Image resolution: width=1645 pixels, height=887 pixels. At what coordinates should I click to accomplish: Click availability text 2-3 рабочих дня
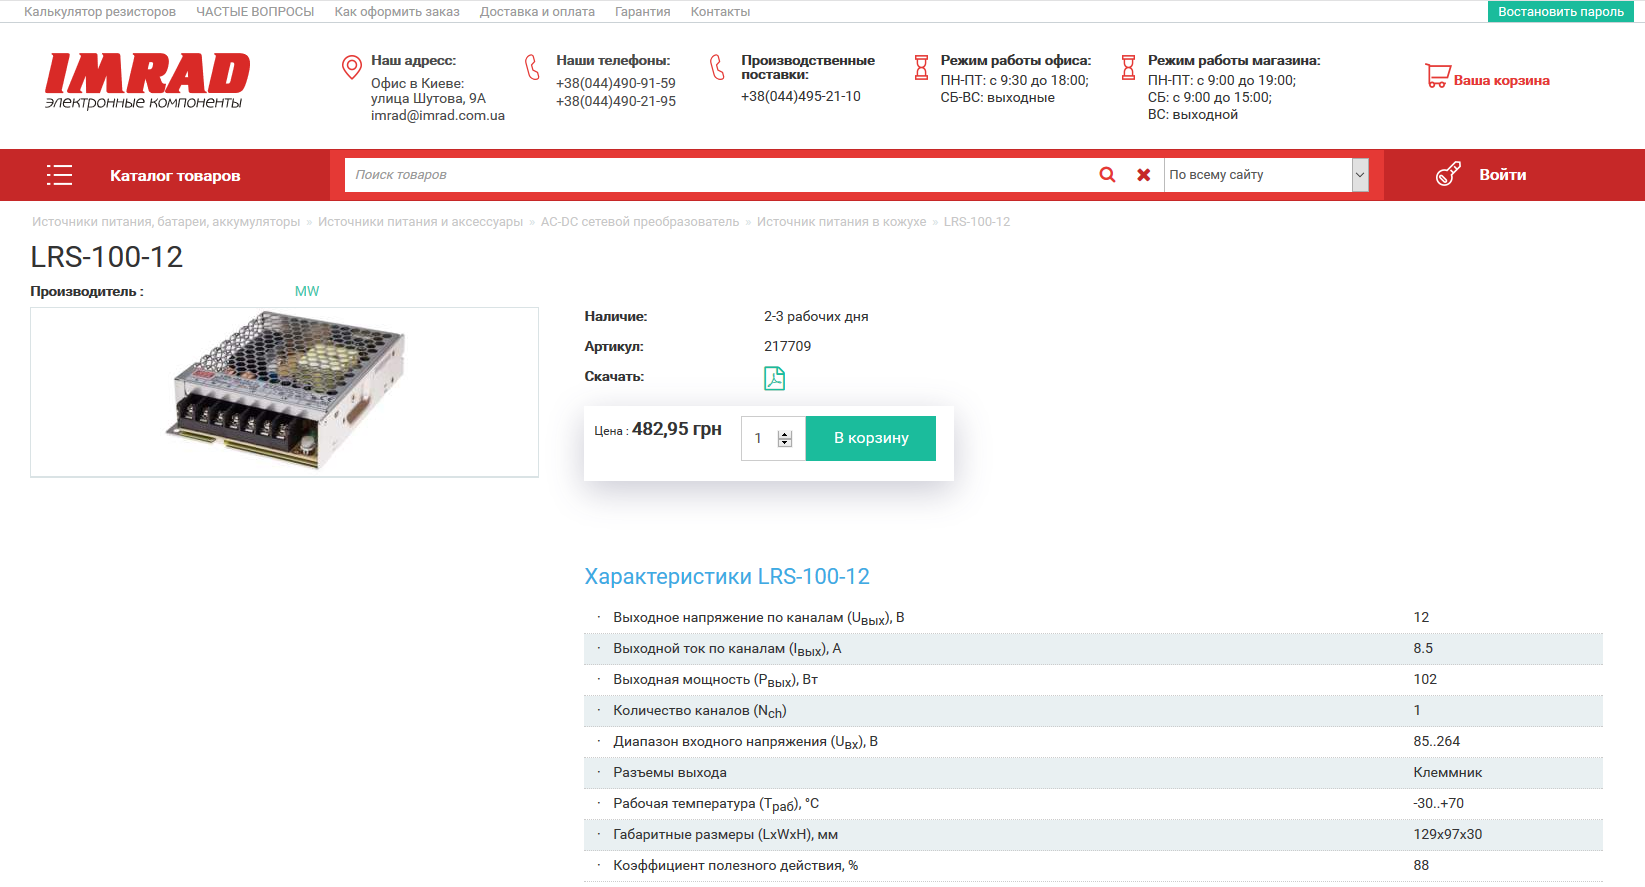coord(816,316)
